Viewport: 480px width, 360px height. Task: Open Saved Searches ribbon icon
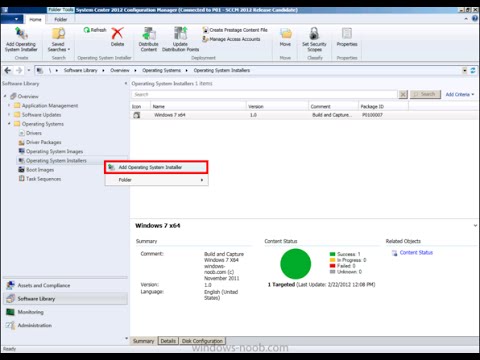coord(58,39)
